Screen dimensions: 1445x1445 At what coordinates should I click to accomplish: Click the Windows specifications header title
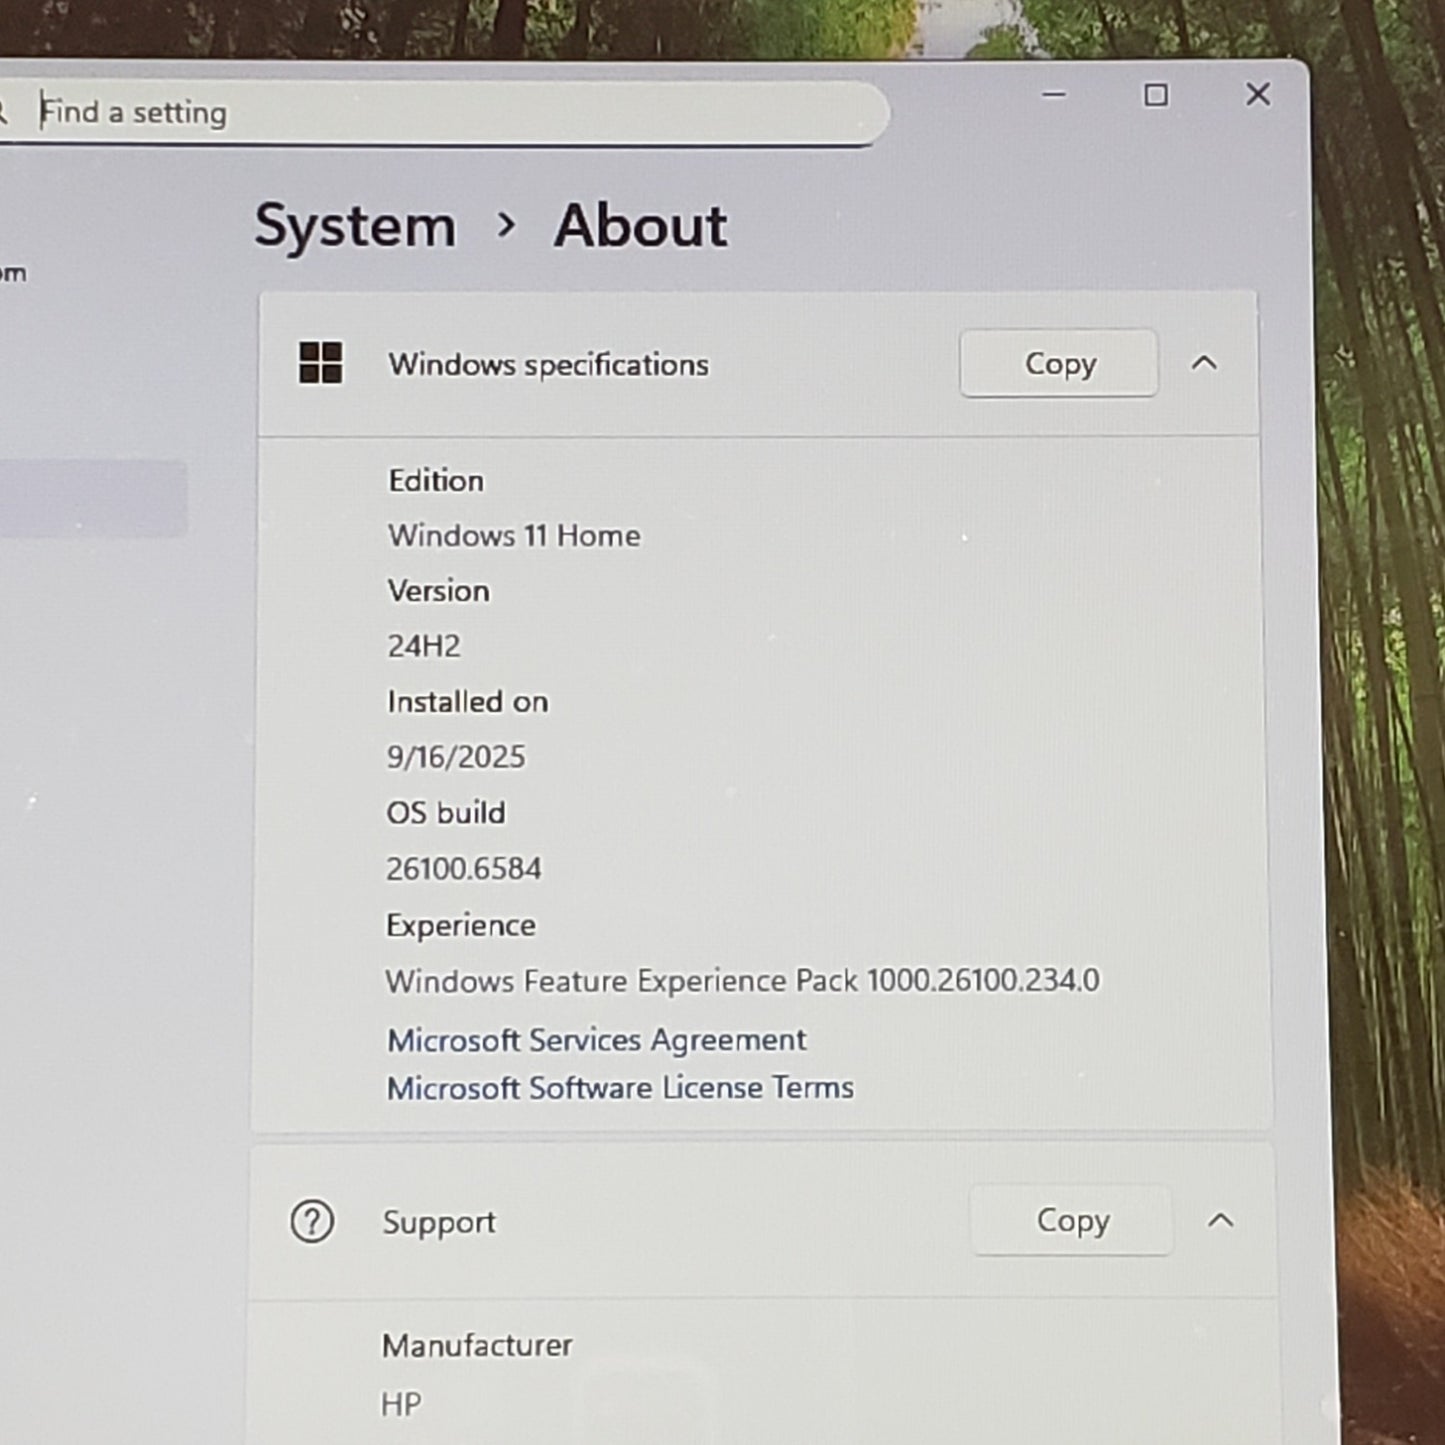[x=549, y=365]
